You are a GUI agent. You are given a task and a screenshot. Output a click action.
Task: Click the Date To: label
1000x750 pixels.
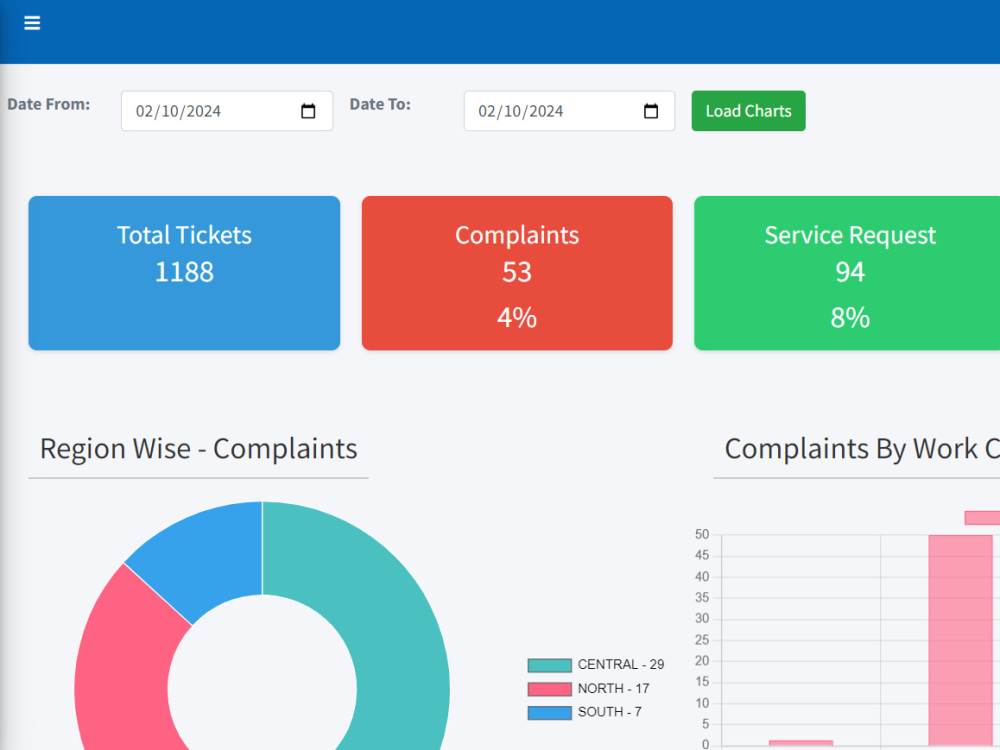coord(380,104)
